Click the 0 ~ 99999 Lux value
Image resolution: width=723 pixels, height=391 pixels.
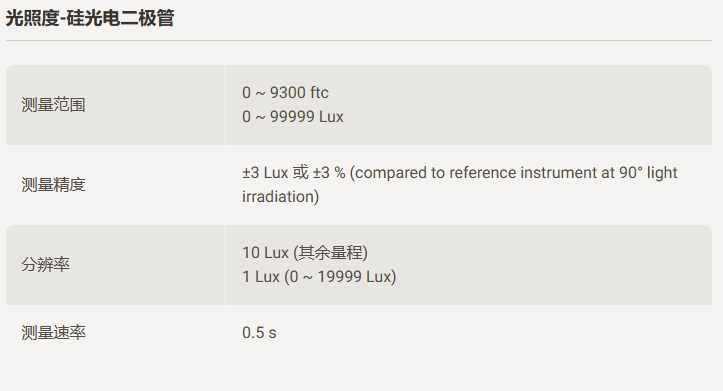click(x=293, y=117)
